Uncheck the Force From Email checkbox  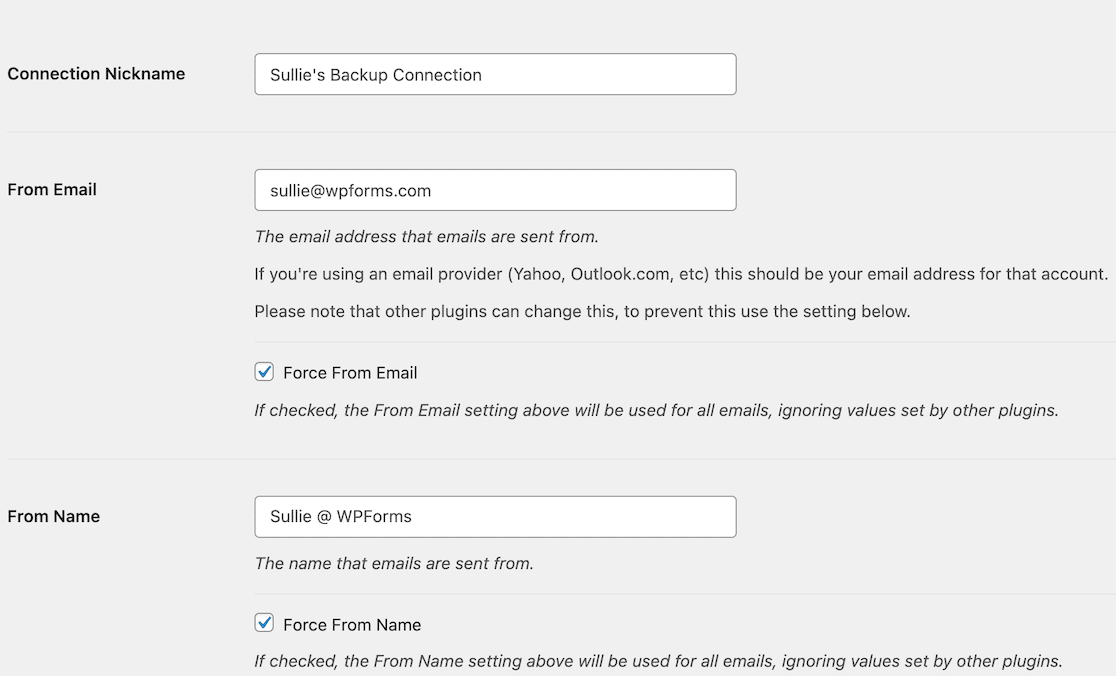[x=264, y=372]
